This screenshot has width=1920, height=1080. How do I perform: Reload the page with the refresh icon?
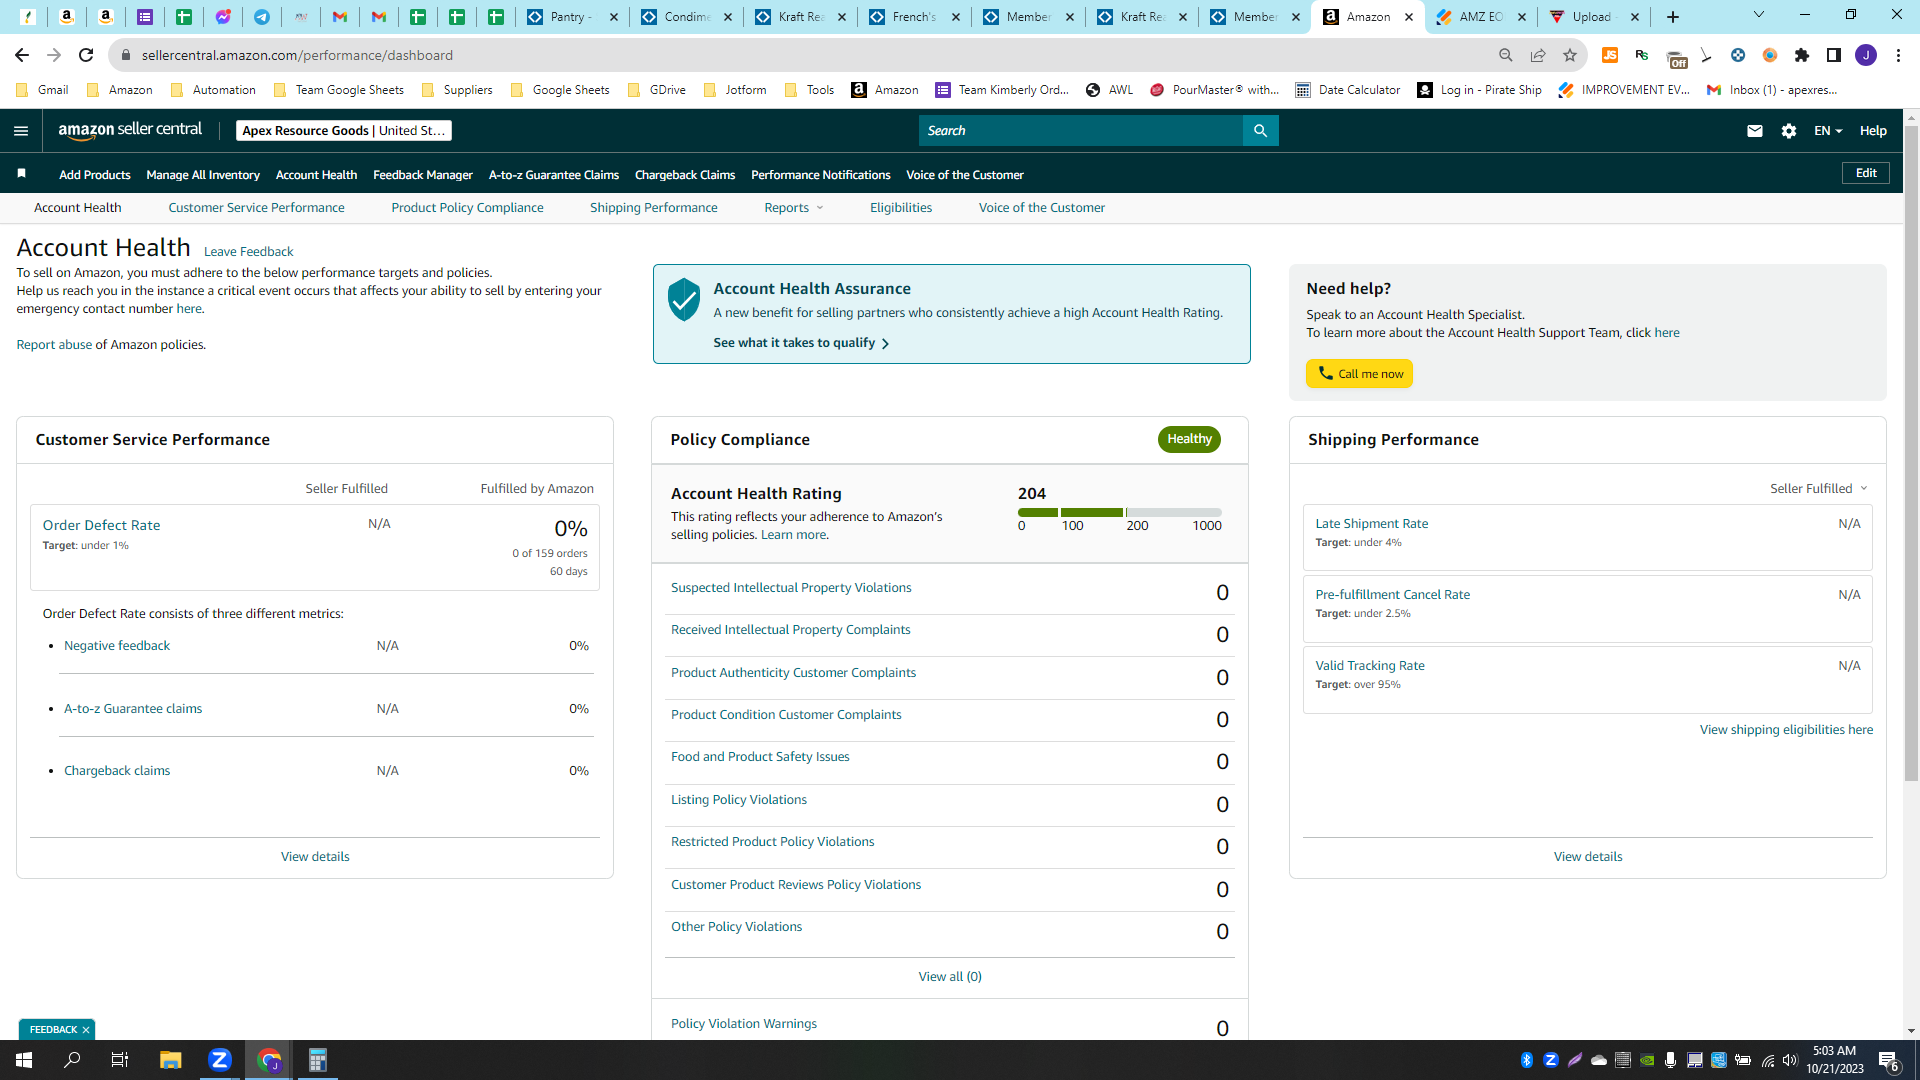coord(86,55)
